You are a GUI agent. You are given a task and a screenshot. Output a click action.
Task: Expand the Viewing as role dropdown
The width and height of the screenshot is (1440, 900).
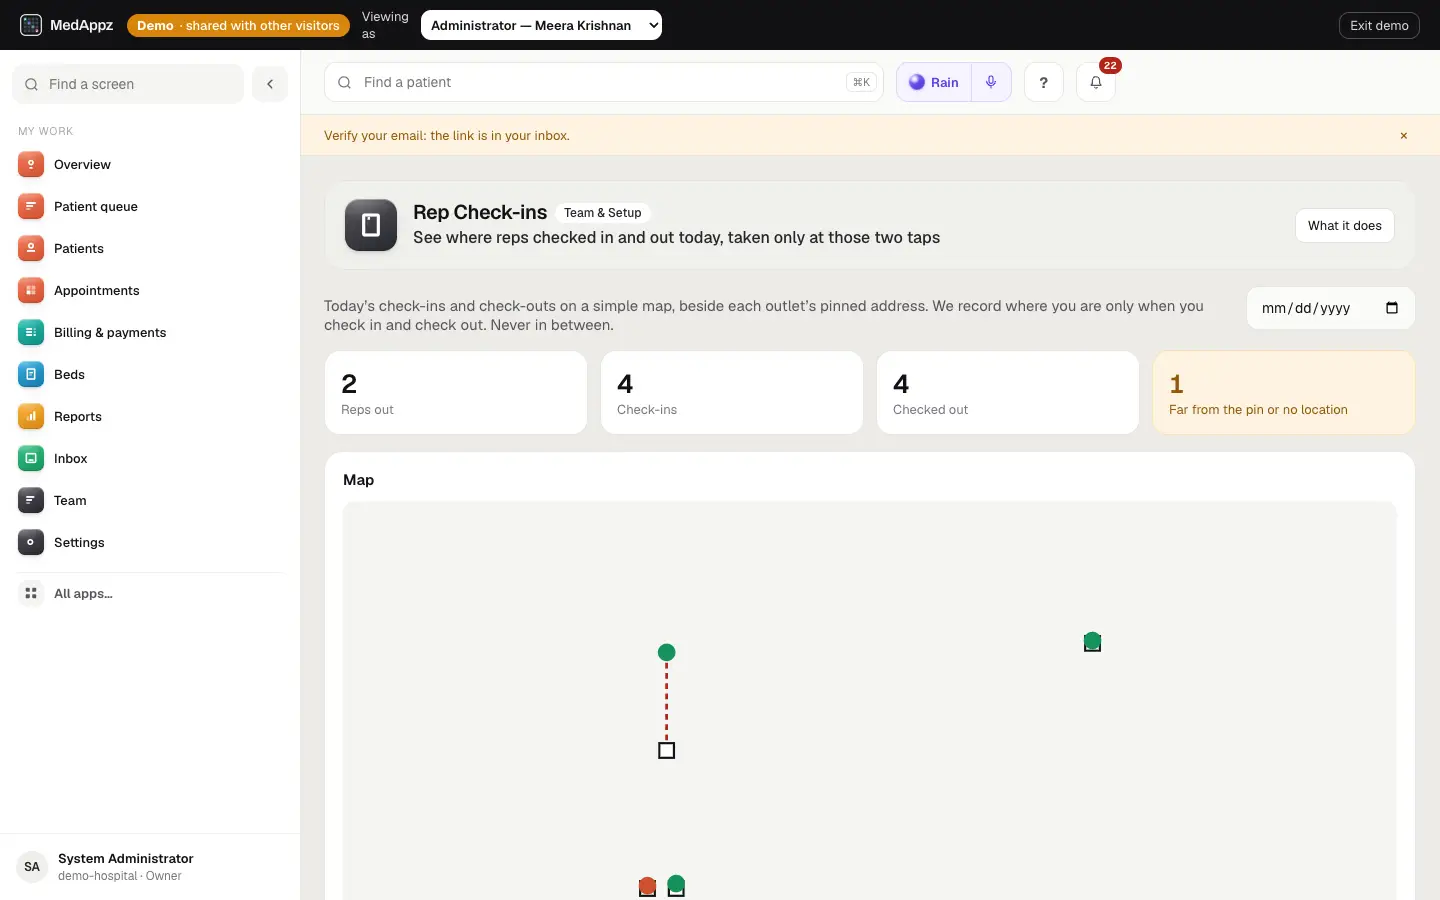pyautogui.click(x=541, y=25)
